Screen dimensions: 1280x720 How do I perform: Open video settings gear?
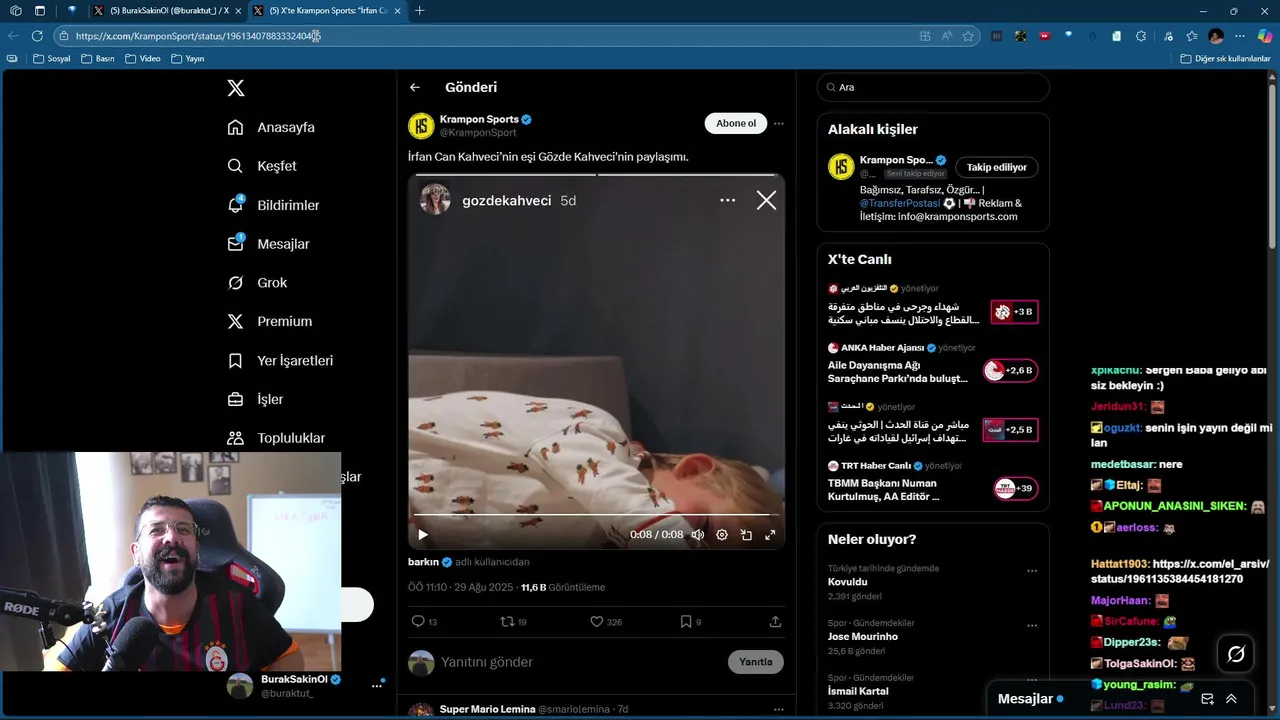coord(722,535)
